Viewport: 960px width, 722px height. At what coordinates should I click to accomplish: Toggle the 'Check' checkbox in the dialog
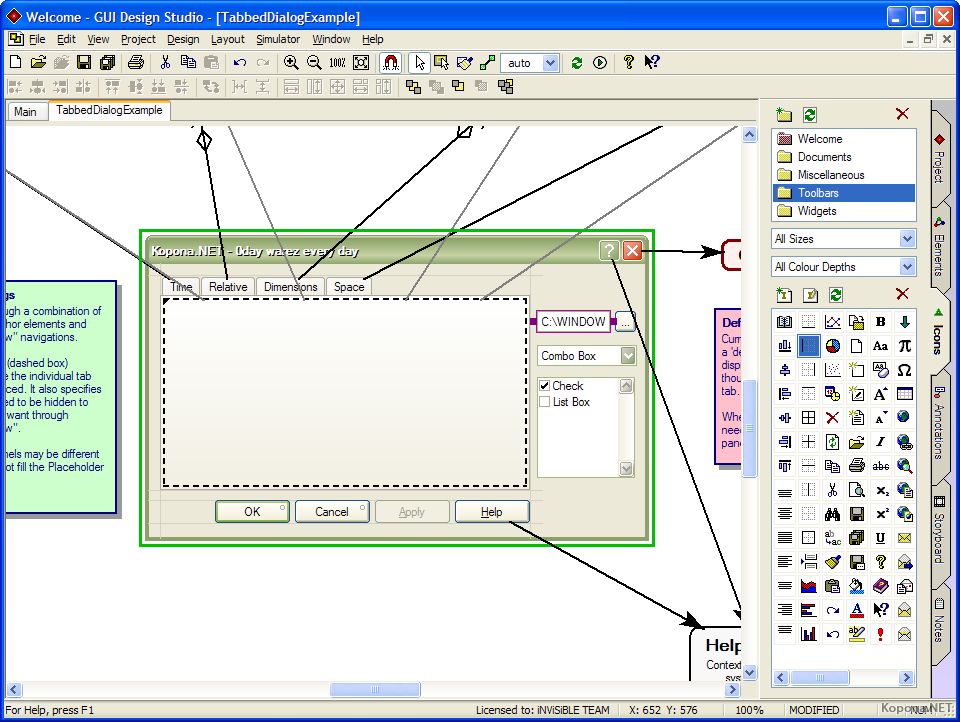[544, 386]
